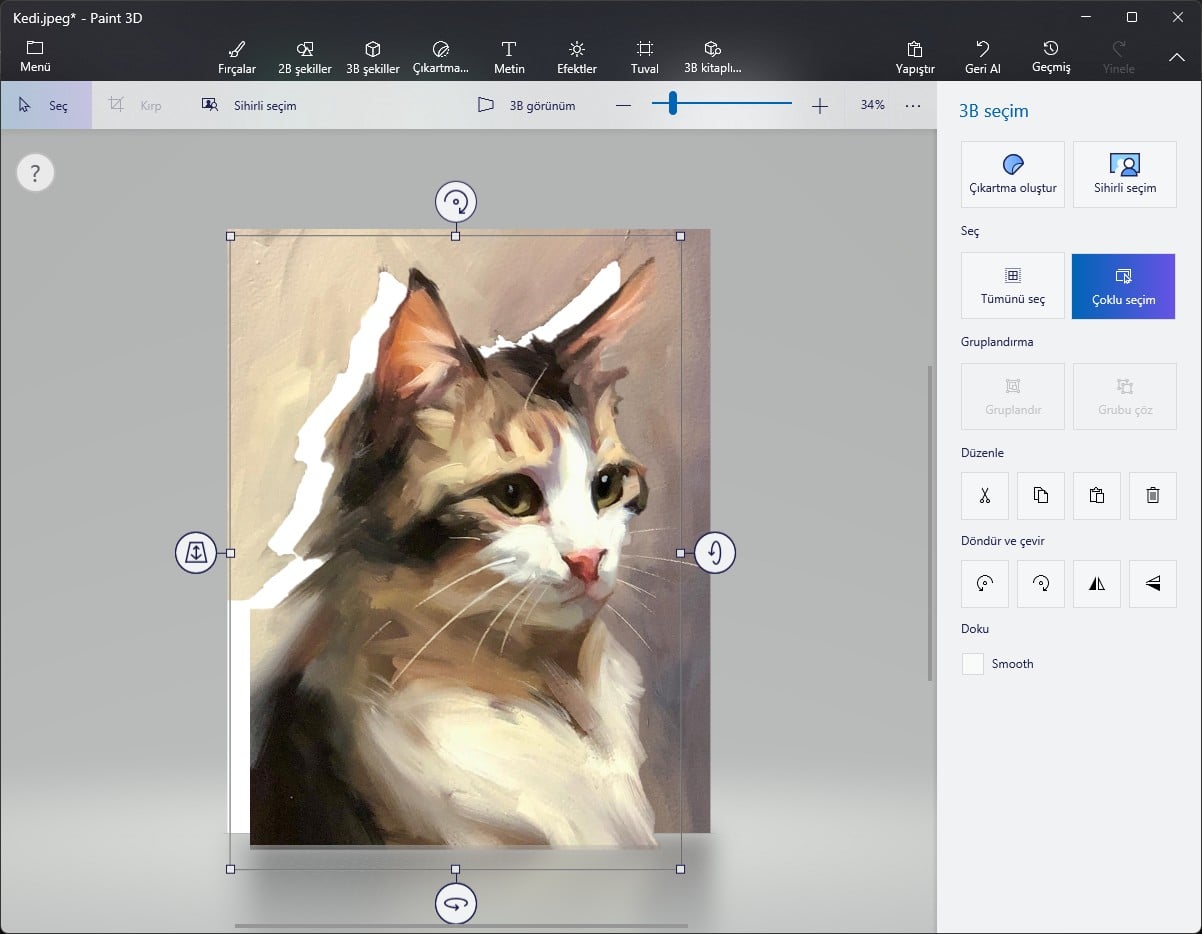Image resolution: width=1202 pixels, height=934 pixels.
Task: Click the Cut (scissors) icon under Düzenle
Action: tap(984, 496)
